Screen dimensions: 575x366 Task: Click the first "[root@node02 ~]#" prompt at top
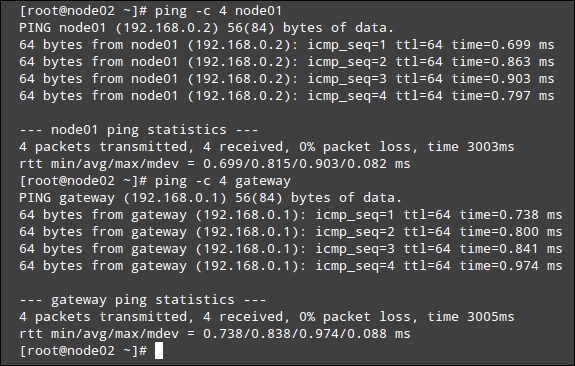point(83,11)
